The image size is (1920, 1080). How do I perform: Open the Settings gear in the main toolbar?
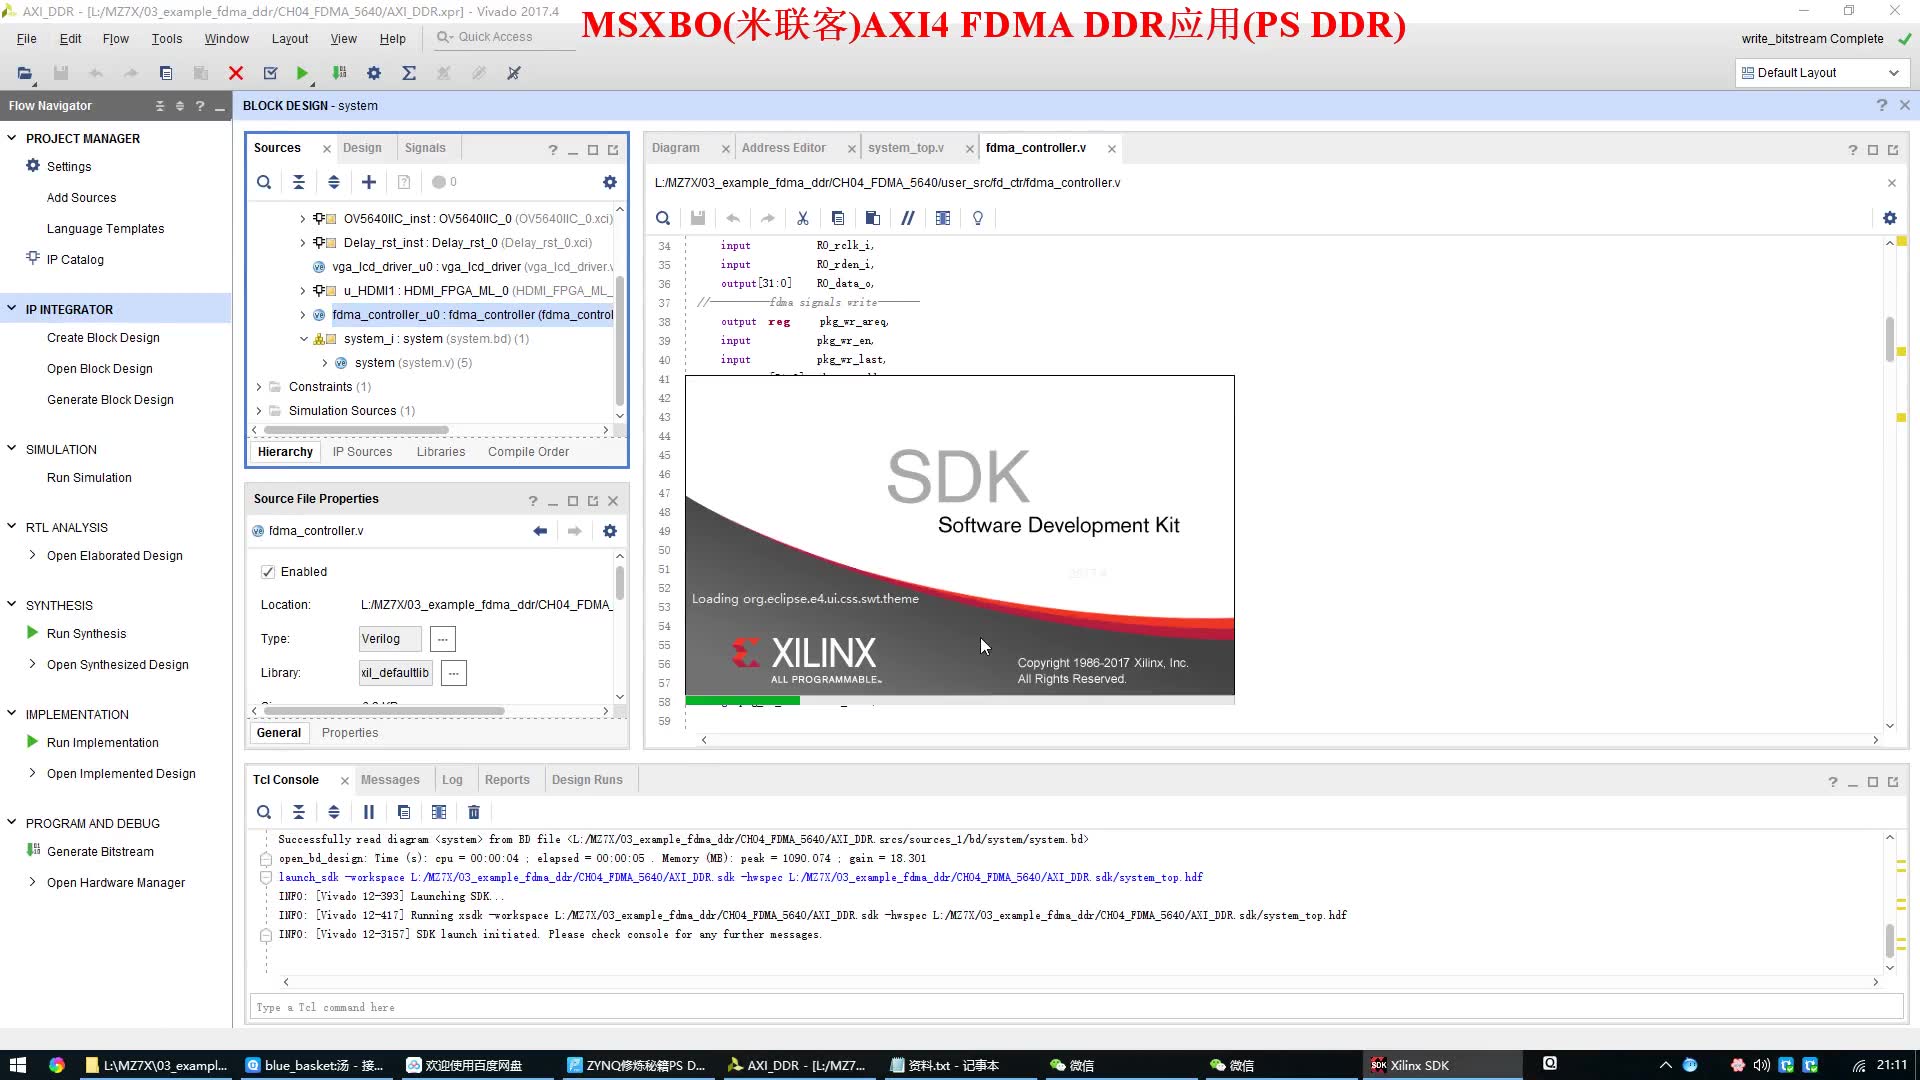point(373,72)
